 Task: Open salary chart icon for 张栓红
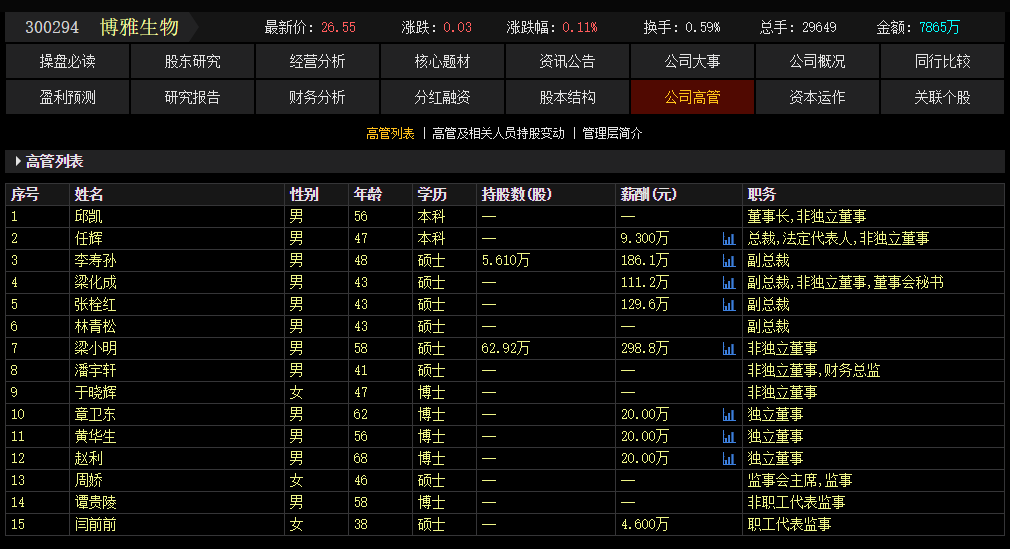(729, 305)
